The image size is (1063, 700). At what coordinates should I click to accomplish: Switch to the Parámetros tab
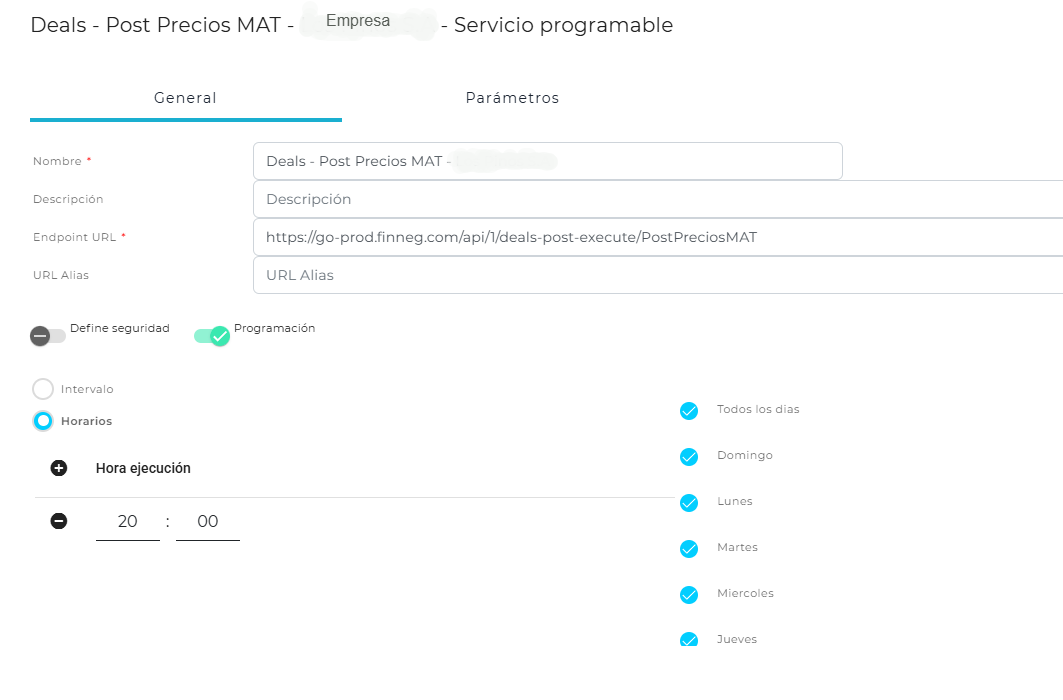[x=512, y=98]
